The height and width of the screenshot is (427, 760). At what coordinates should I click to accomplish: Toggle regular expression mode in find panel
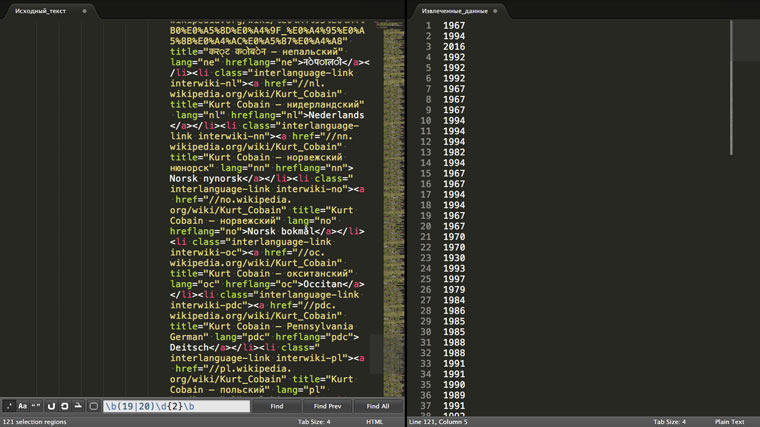(9, 406)
